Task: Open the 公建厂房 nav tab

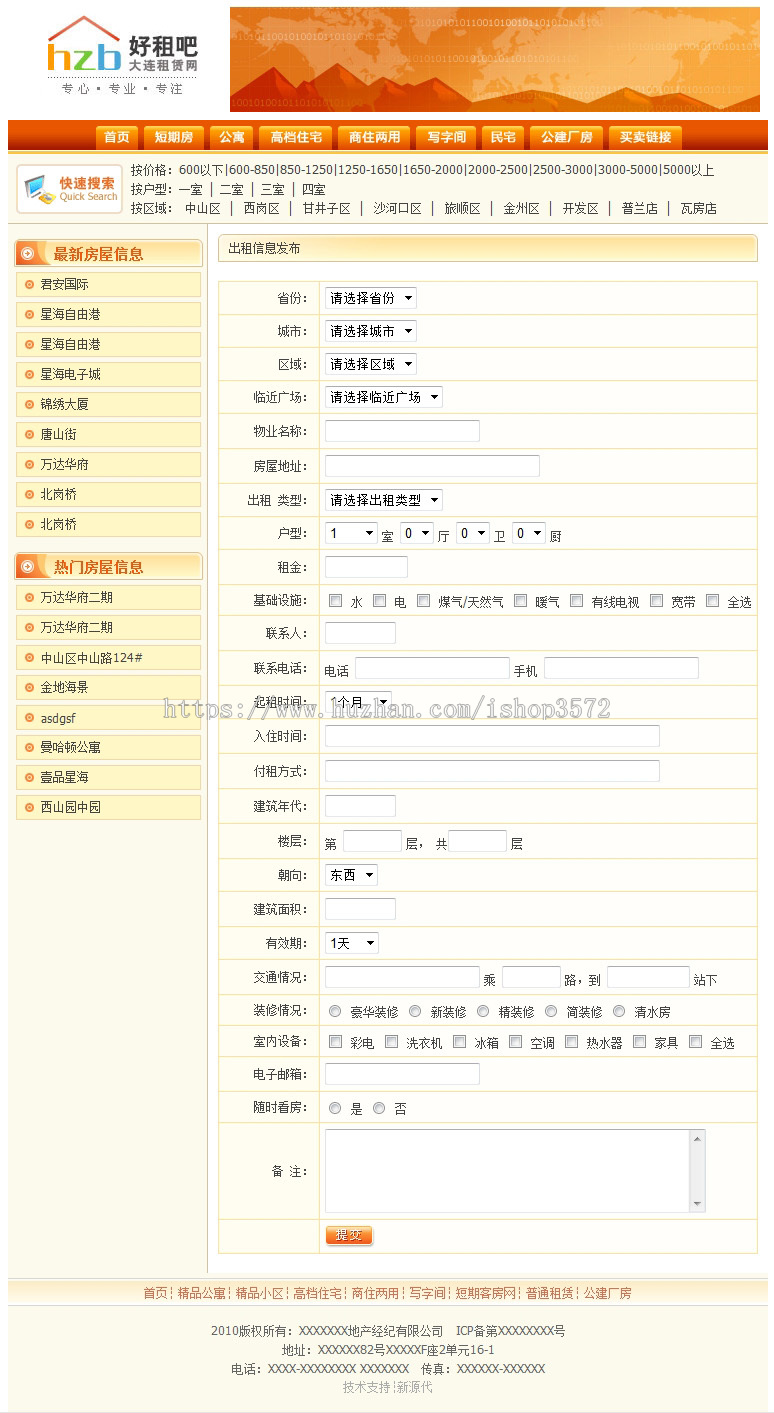Action: 567,137
